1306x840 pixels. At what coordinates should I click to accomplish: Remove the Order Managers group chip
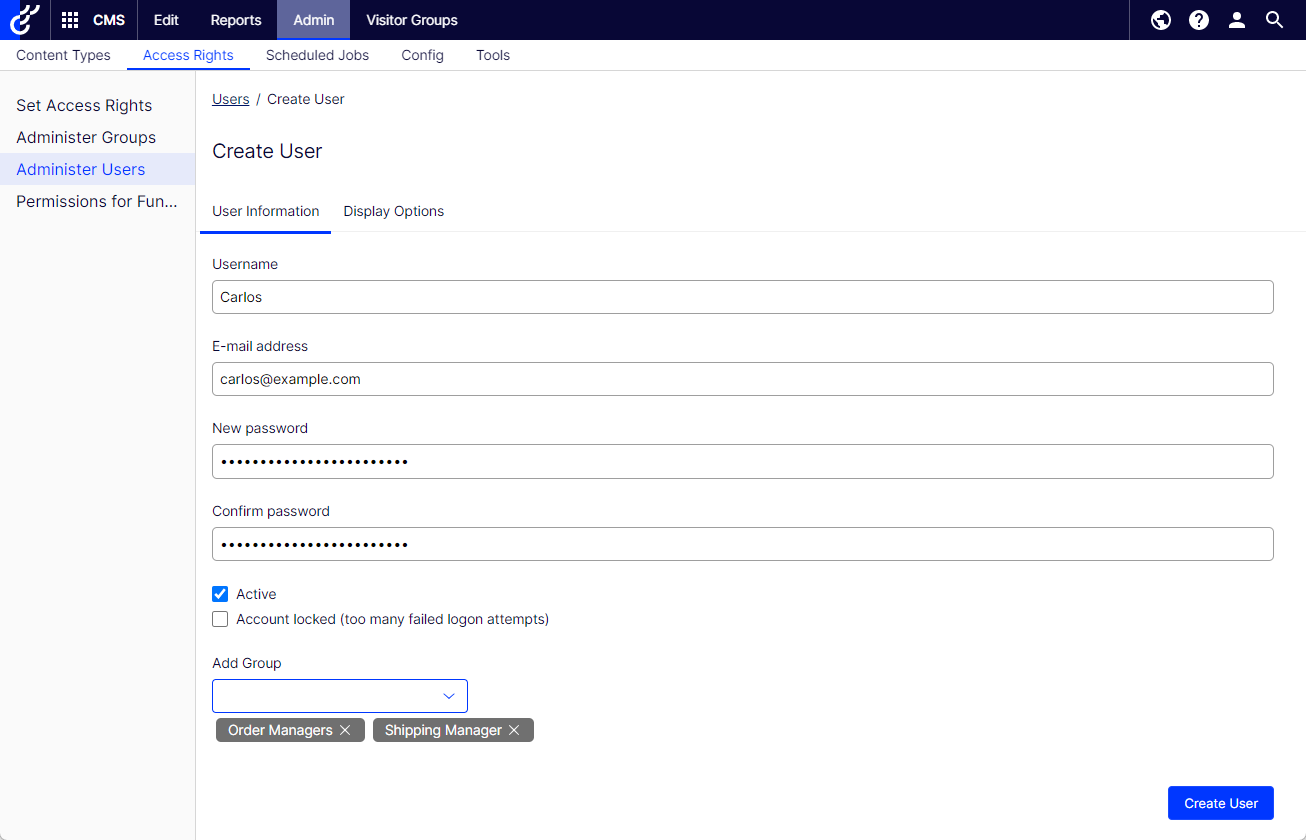345,729
